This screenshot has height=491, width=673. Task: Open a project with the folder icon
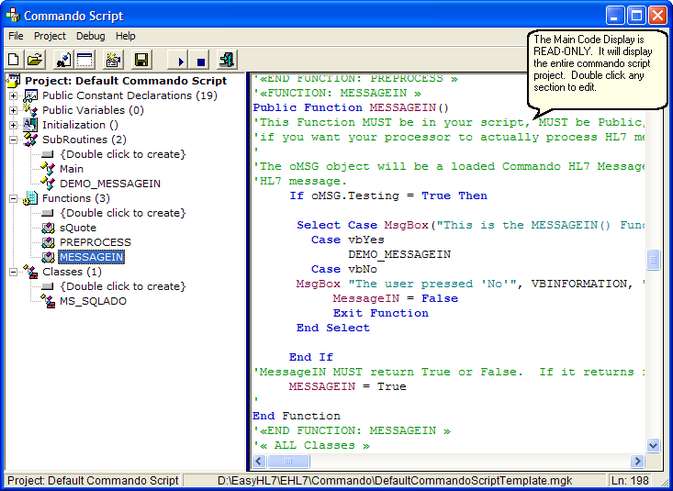[x=35, y=60]
